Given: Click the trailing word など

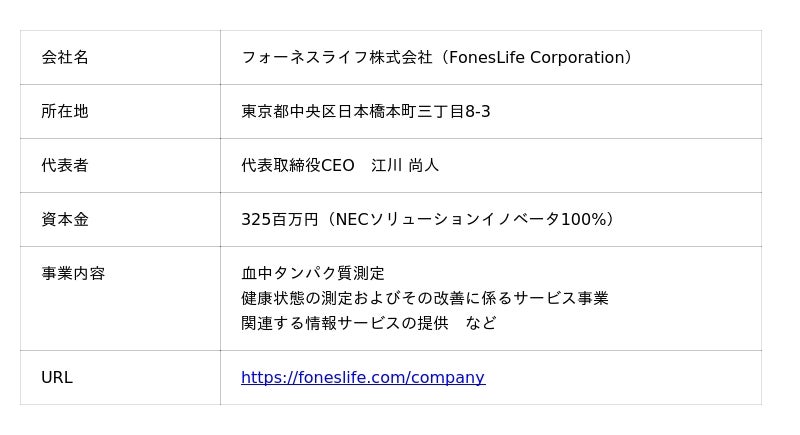Looking at the screenshot, I should (x=480, y=323).
